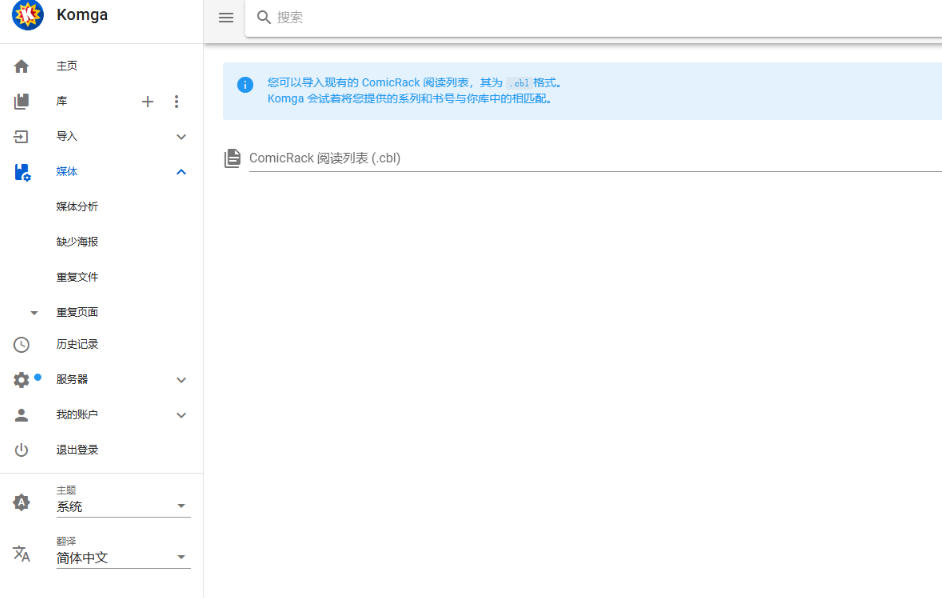Open 重复文件 menu item
Image resolution: width=942 pixels, height=598 pixels.
coord(77,277)
